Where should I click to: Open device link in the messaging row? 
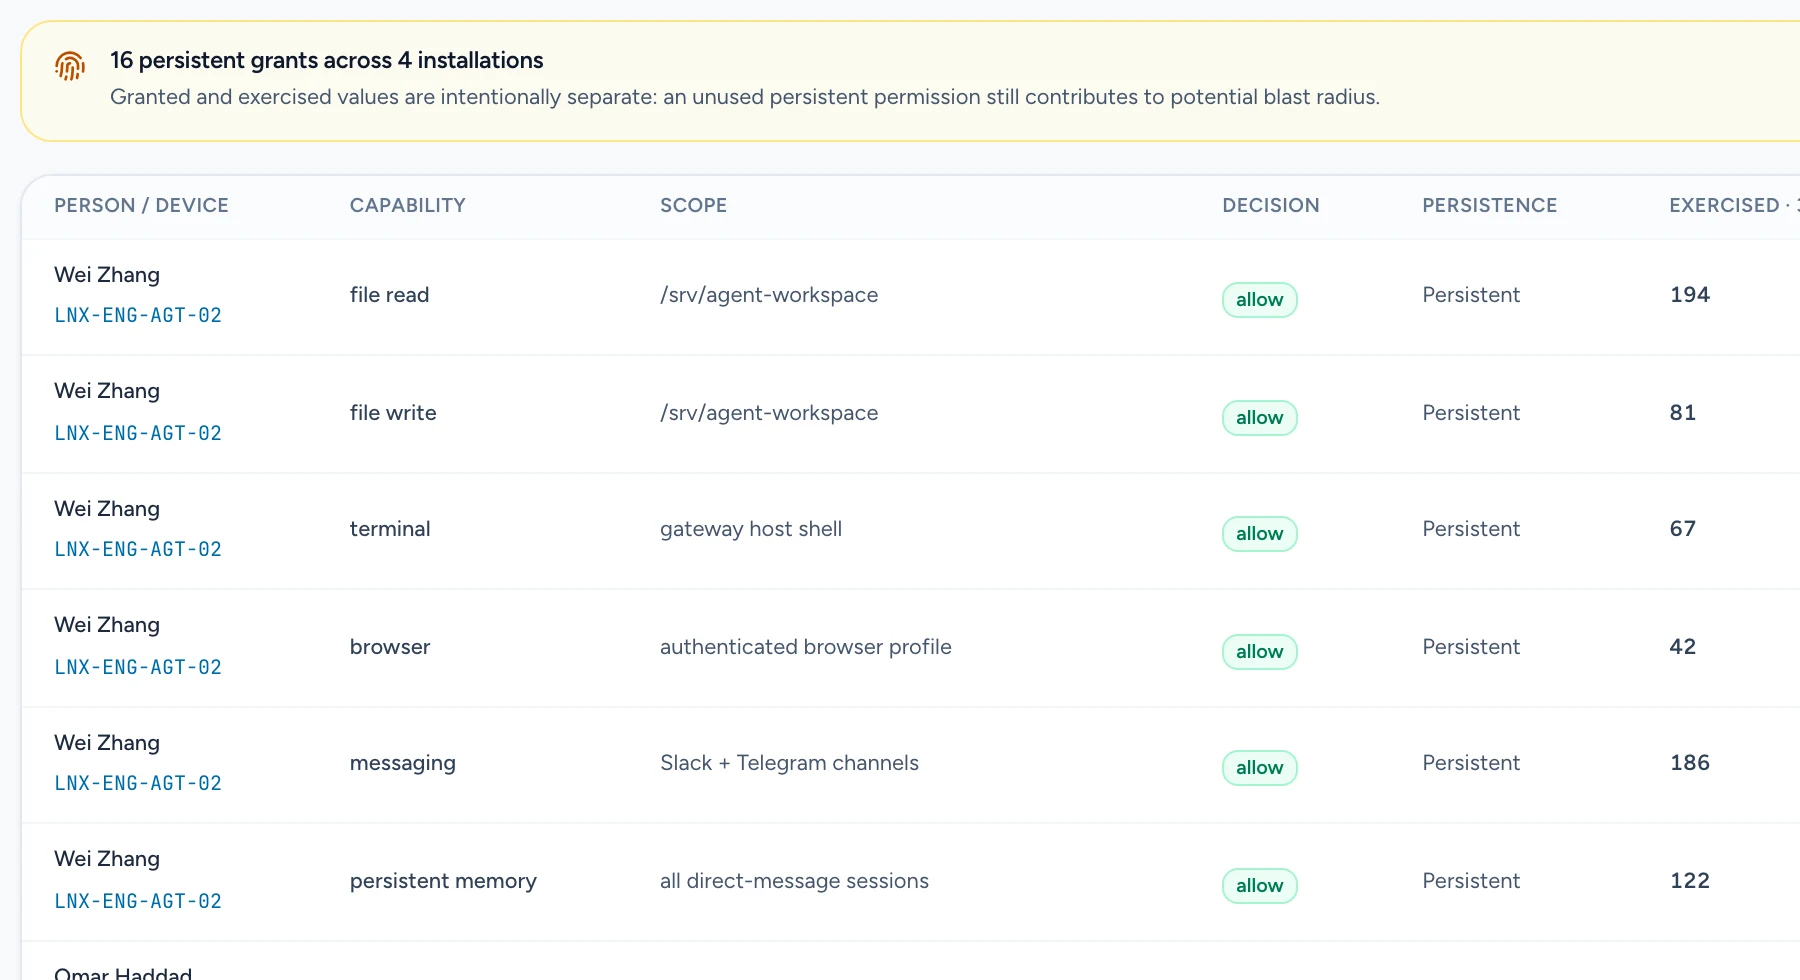tap(138, 783)
